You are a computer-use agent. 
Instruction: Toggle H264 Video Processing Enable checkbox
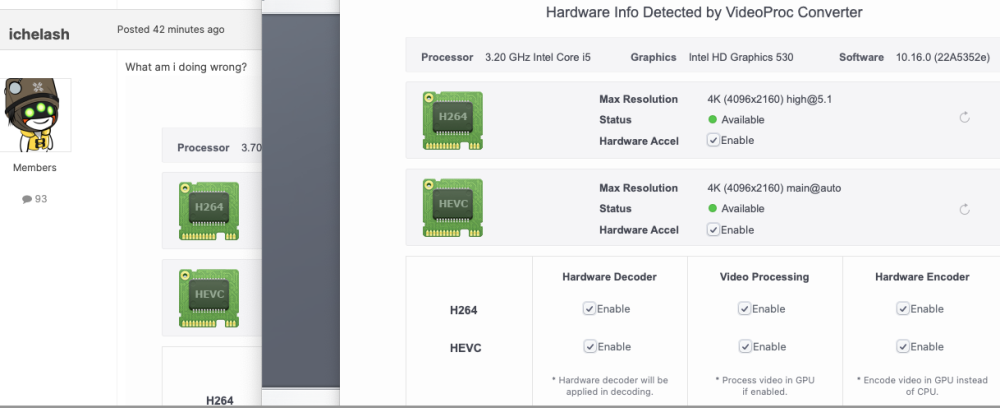click(x=744, y=309)
